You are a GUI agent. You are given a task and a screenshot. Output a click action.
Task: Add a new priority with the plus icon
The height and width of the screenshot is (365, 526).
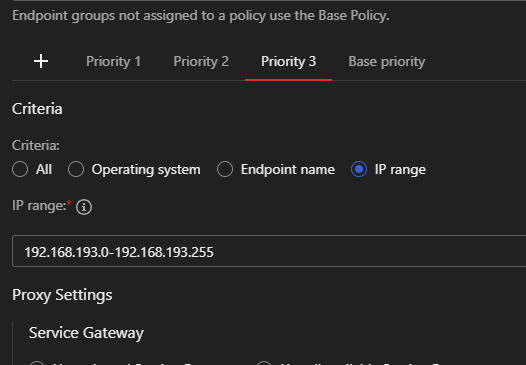[41, 61]
